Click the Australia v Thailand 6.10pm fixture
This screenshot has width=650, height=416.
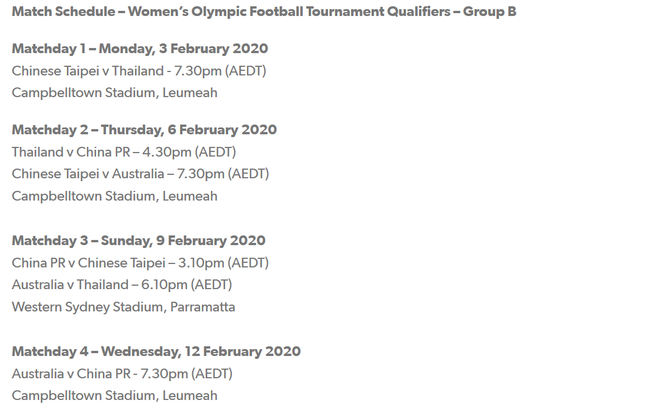pos(122,285)
